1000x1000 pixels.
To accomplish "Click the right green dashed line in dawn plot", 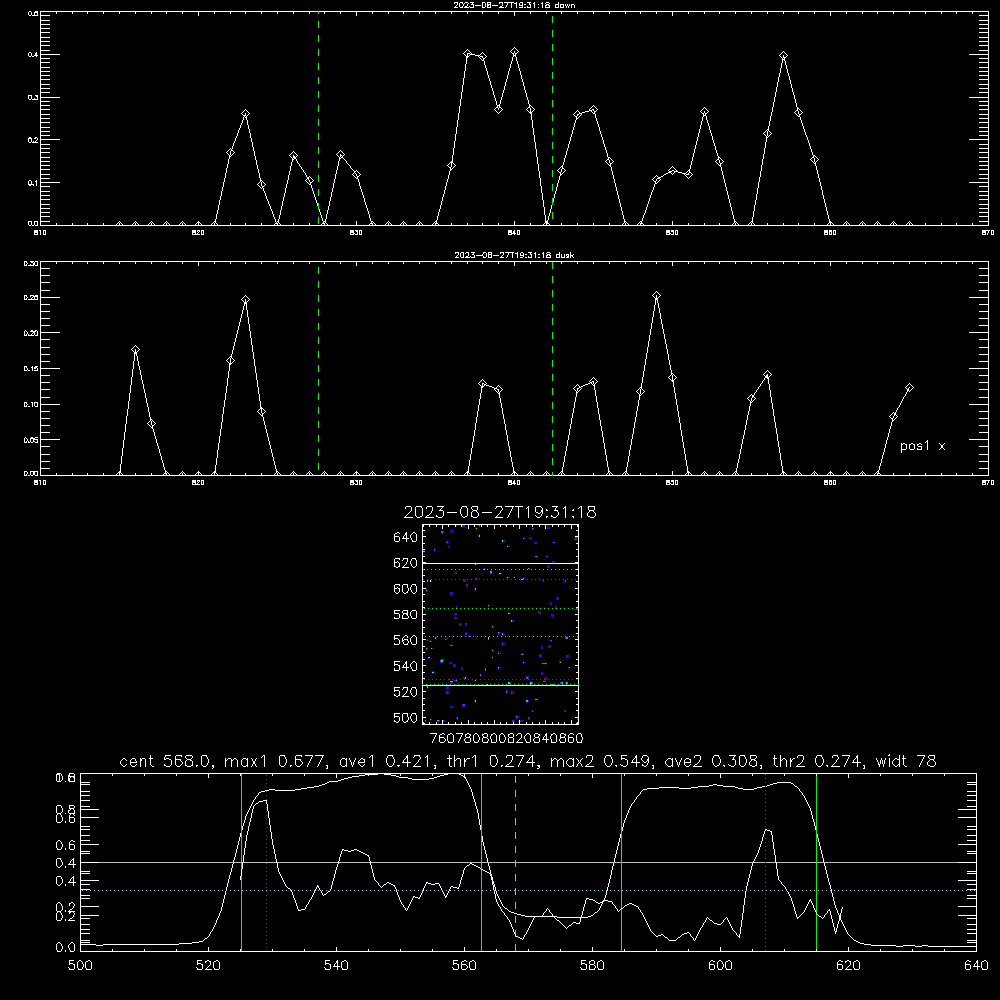I will (552, 118).
